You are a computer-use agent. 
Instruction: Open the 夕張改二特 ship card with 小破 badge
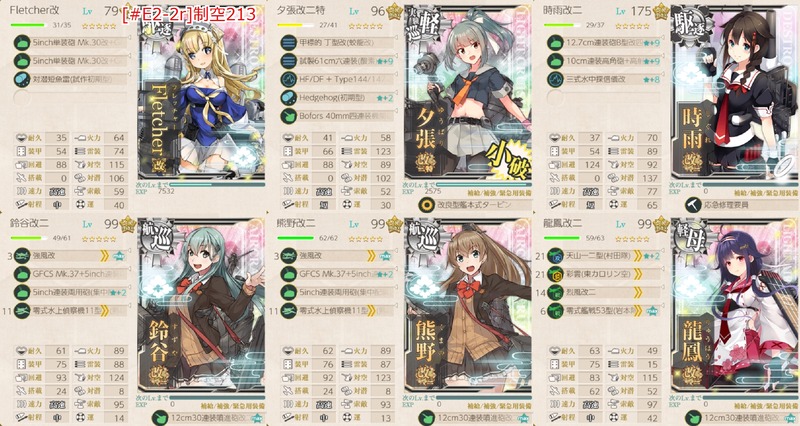click(468, 95)
